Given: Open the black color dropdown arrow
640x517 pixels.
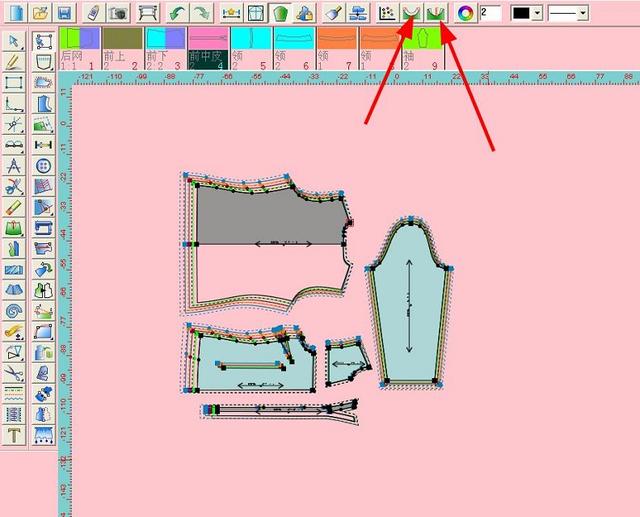Looking at the screenshot, I should 537,13.
